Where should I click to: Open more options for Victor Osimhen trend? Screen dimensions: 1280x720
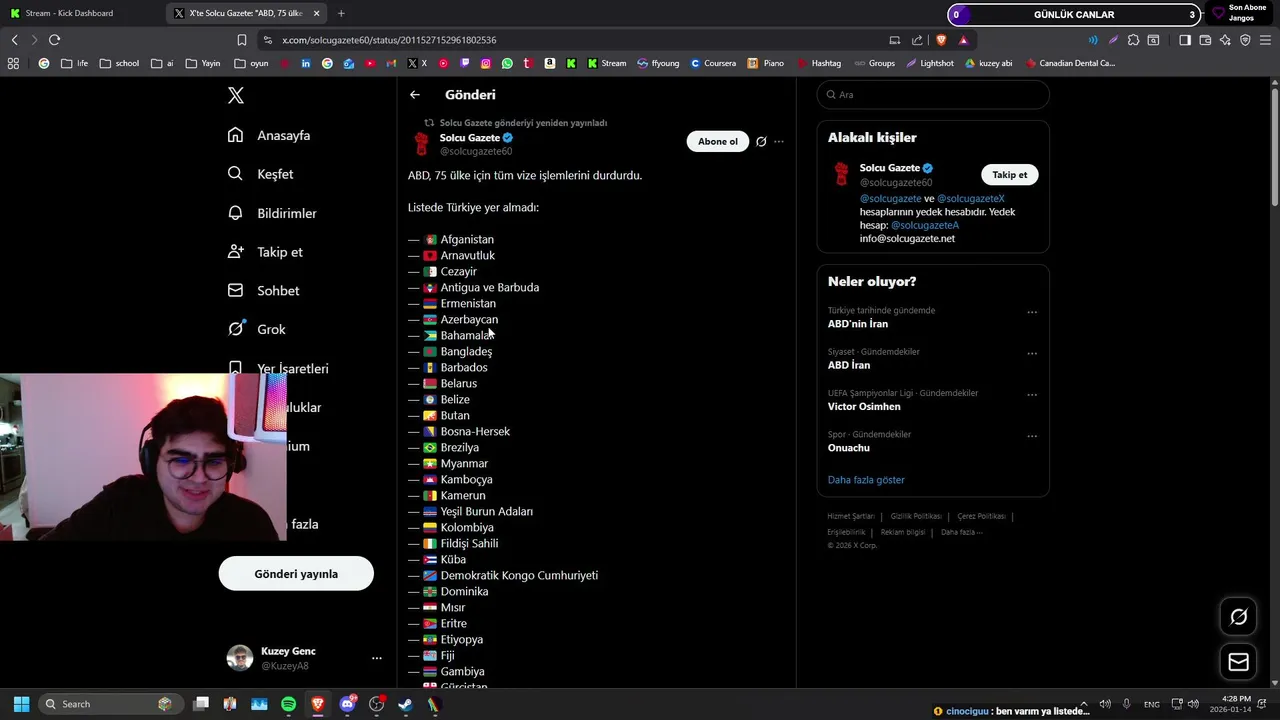(1032, 395)
